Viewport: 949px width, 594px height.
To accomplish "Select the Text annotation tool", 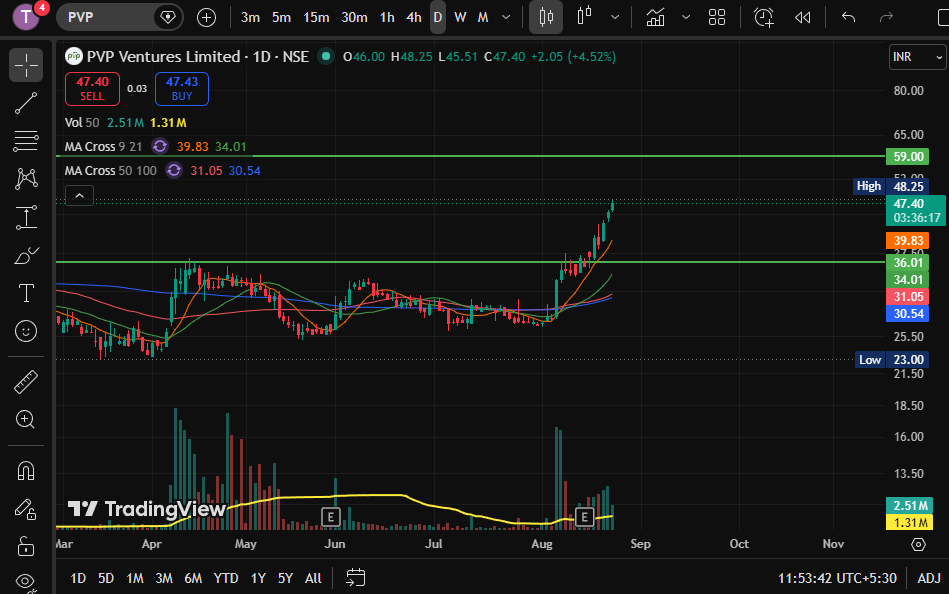I will [26, 293].
